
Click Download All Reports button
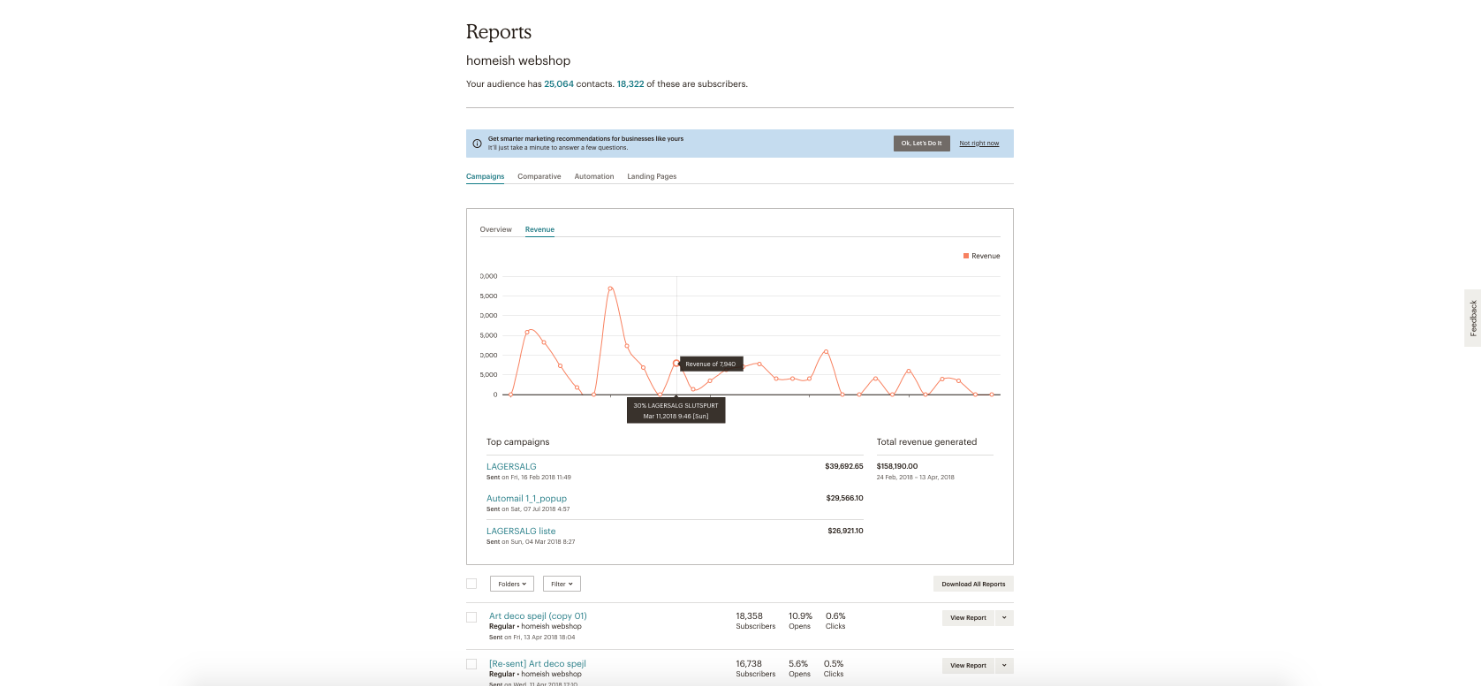(973, 584)
